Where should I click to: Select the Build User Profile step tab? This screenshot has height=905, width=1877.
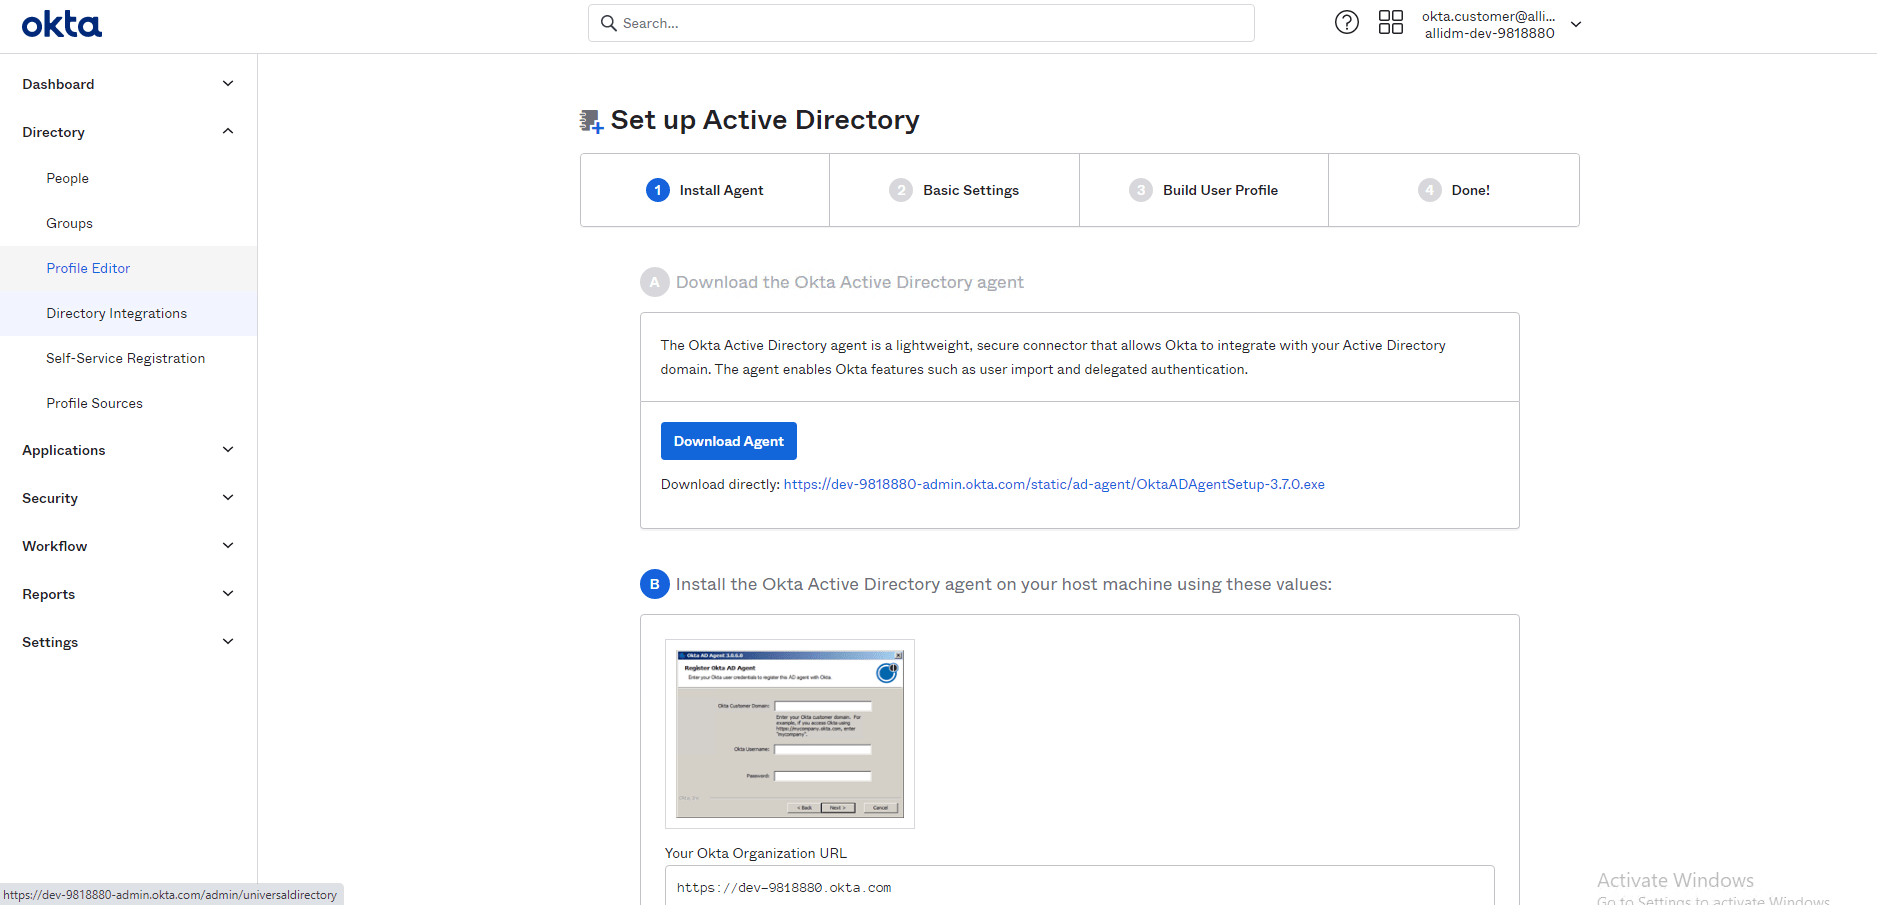[1204, 190]
